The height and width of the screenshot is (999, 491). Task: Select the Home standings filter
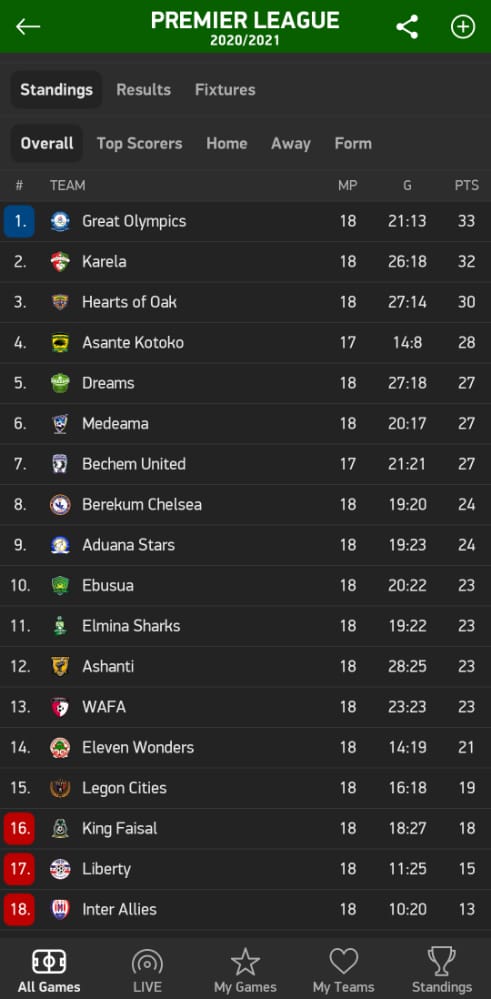tap(227, 143)
